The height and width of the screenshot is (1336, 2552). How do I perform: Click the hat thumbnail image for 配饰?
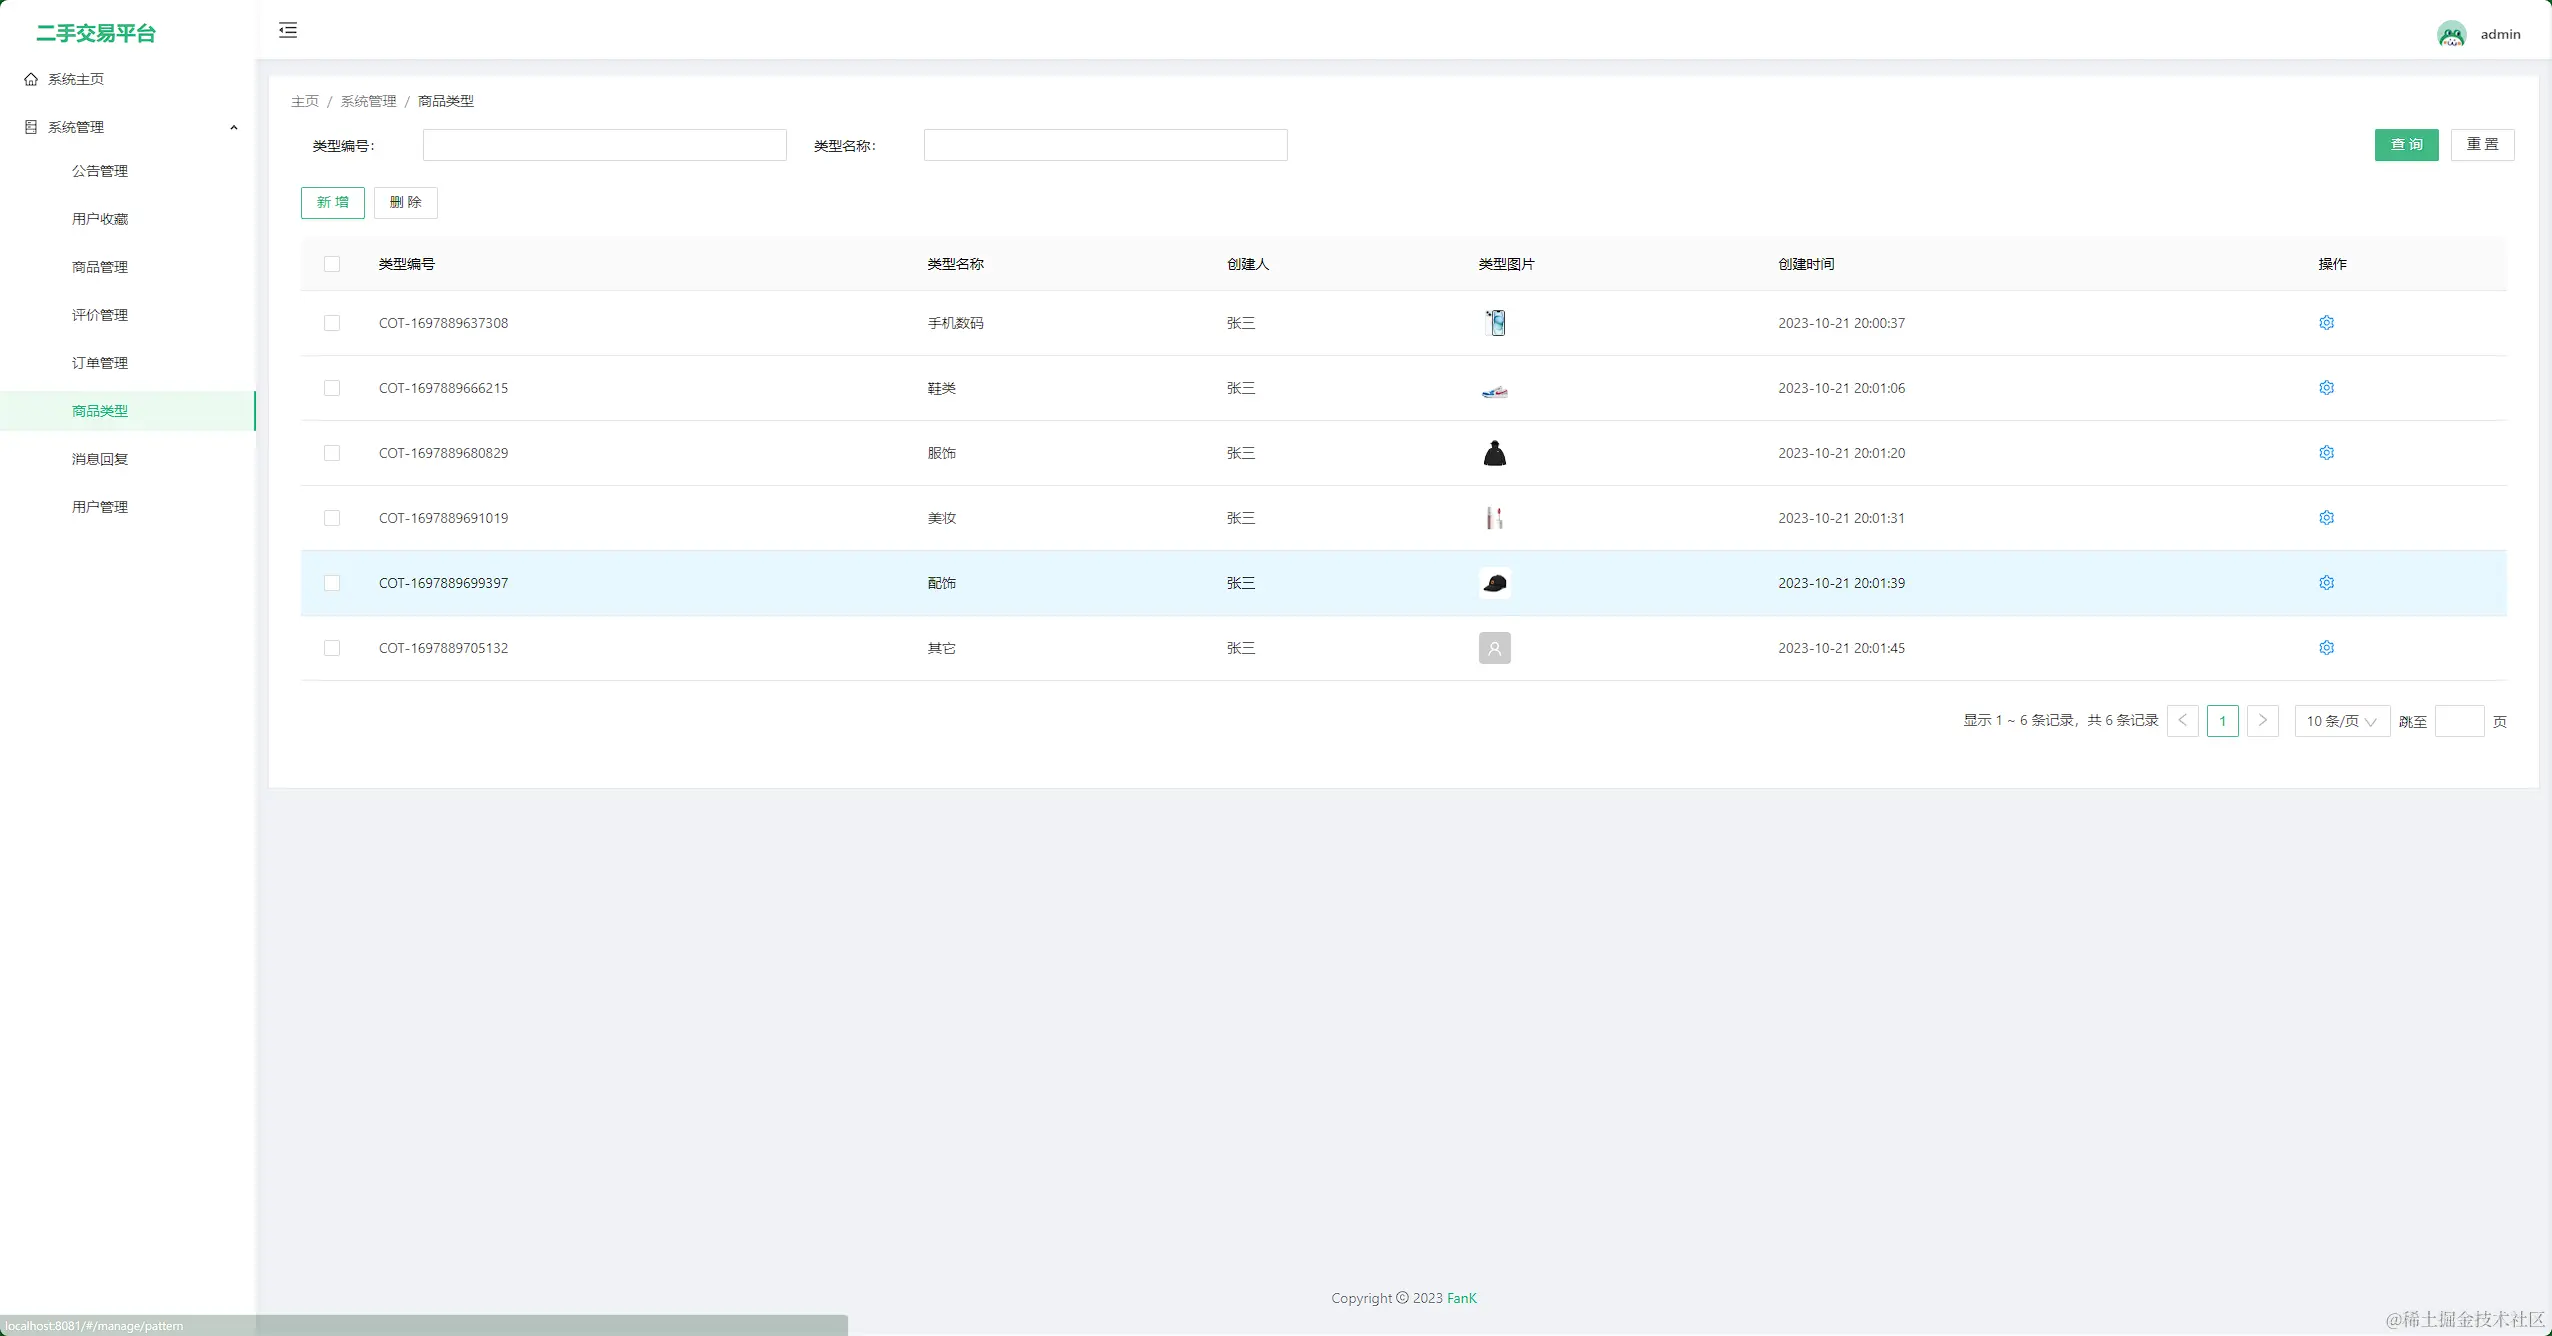pos(1494,583)
